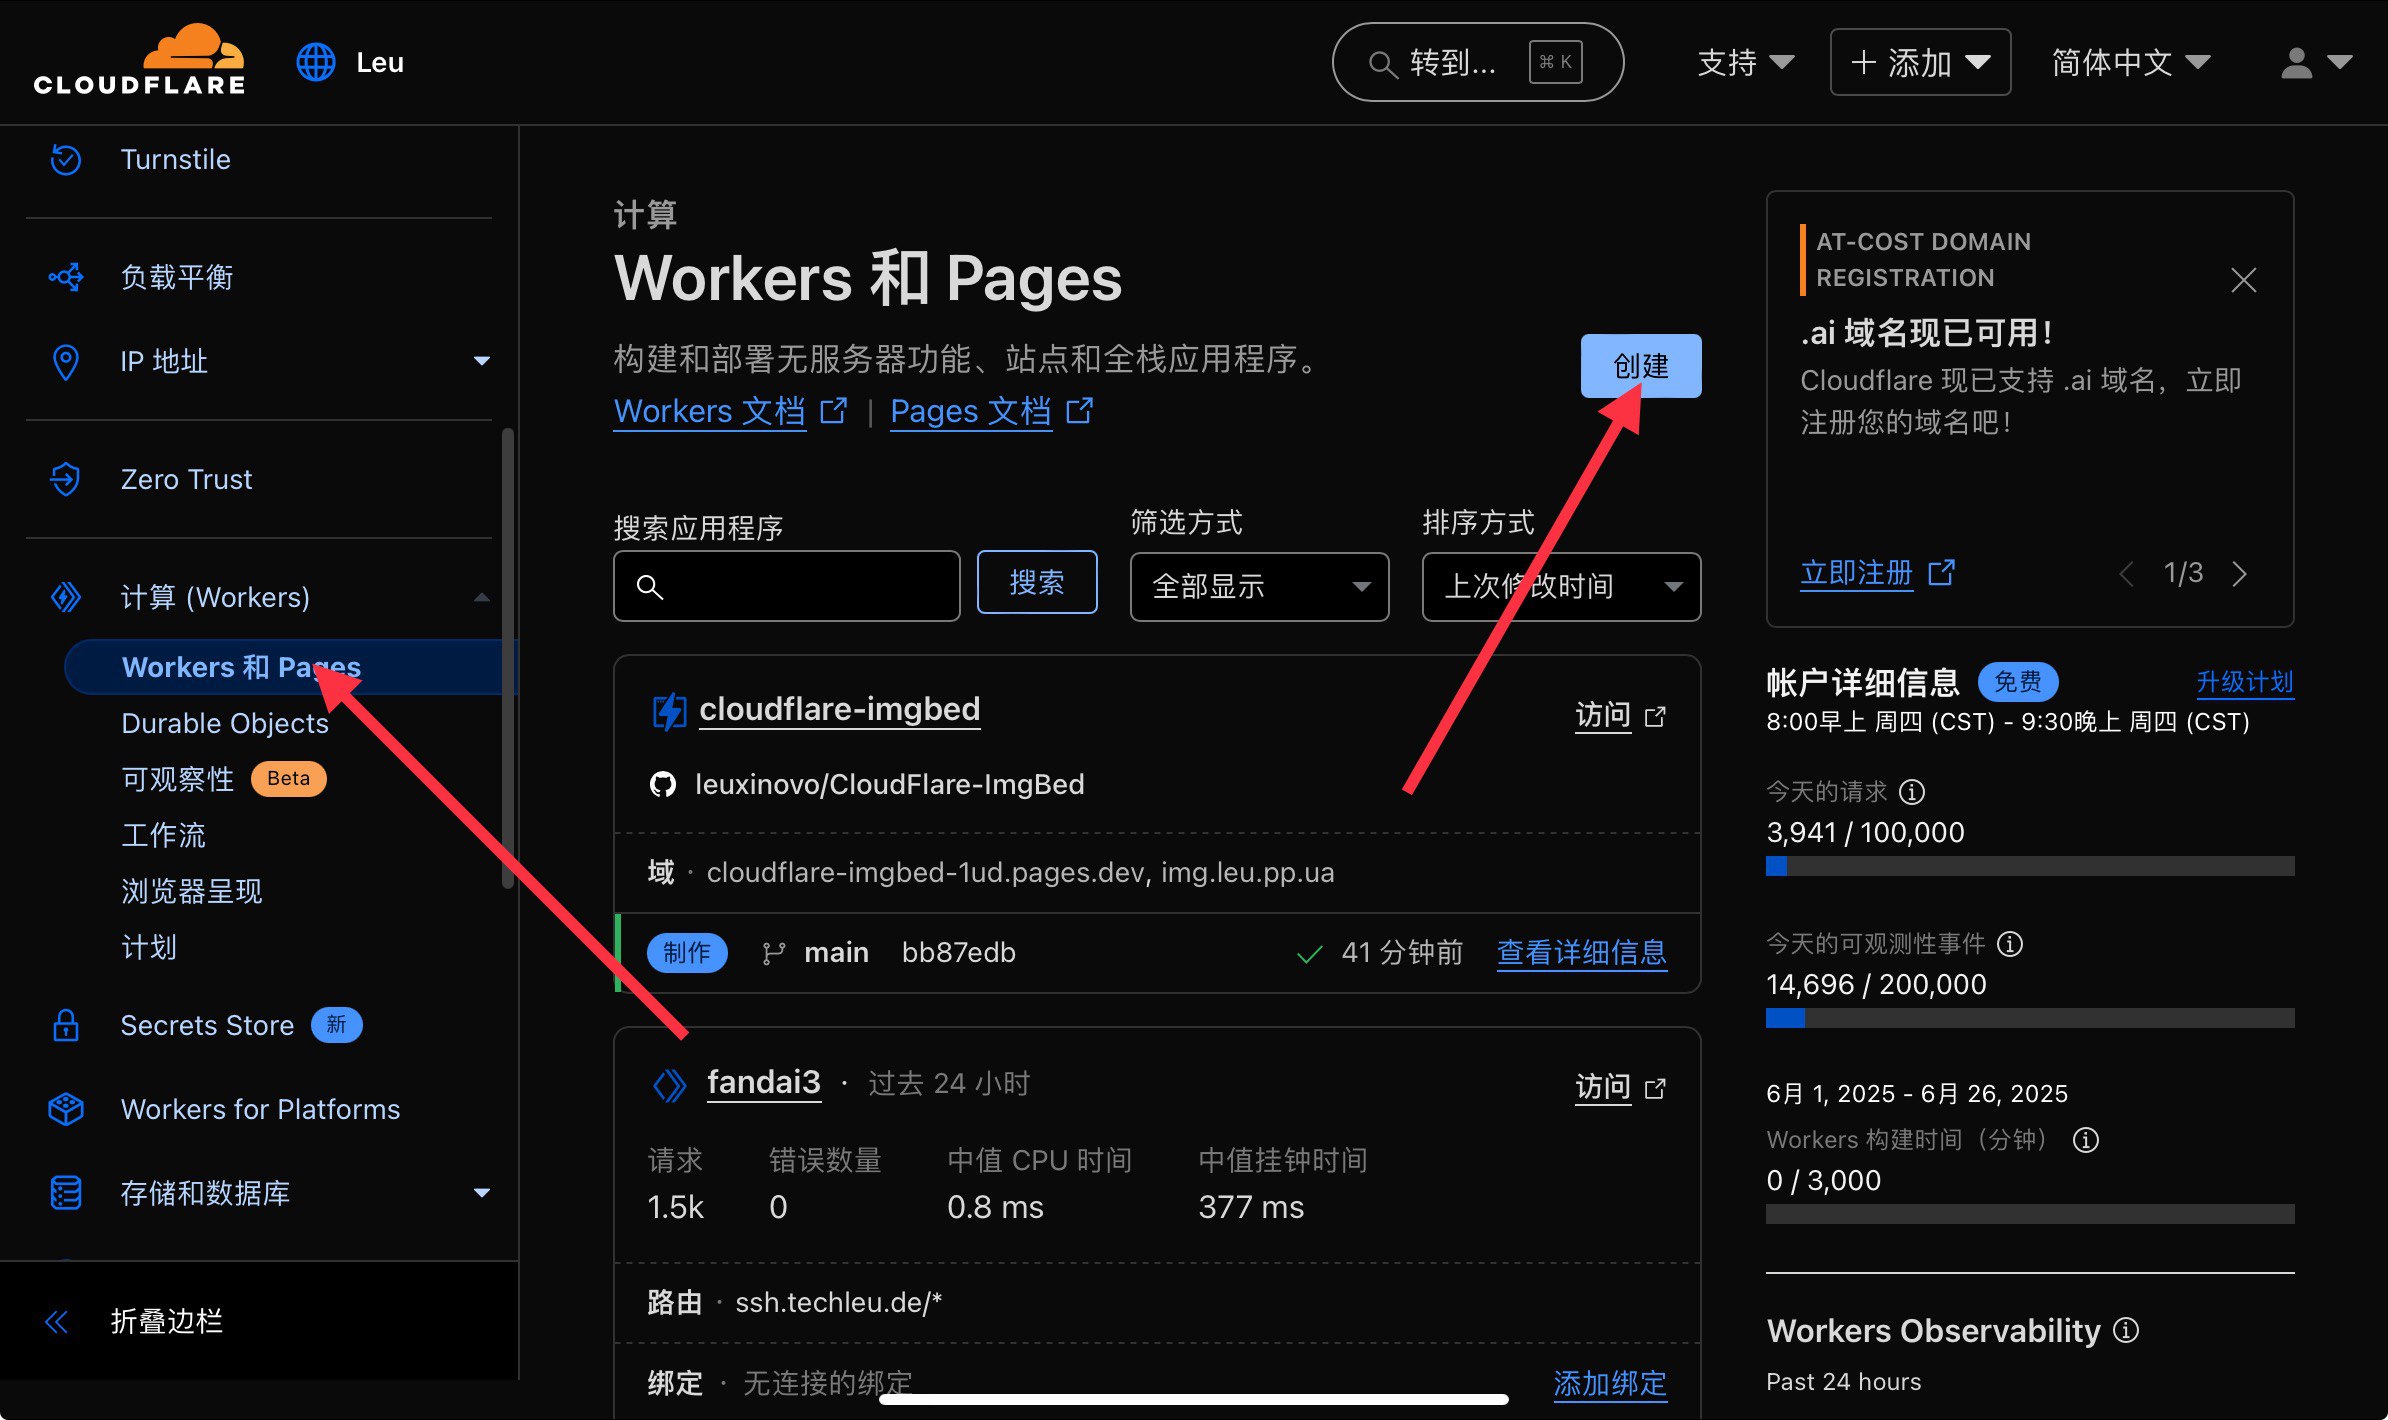
Task: Click the Worker icon beside fandai3
Action: tap(669, 1084)
